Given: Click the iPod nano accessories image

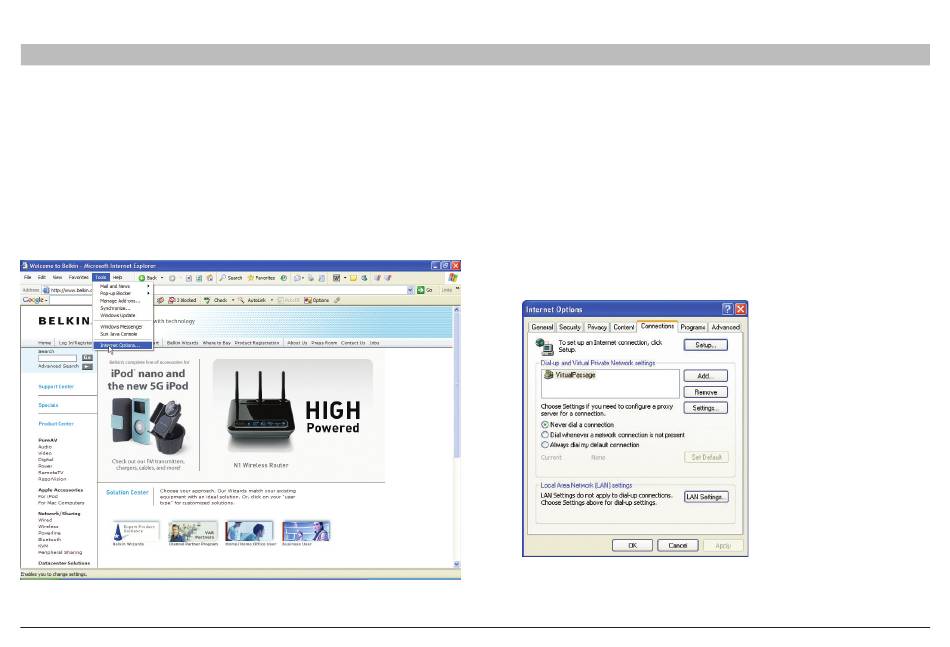Looking at the screenshot, I should (x=150, y=426).
